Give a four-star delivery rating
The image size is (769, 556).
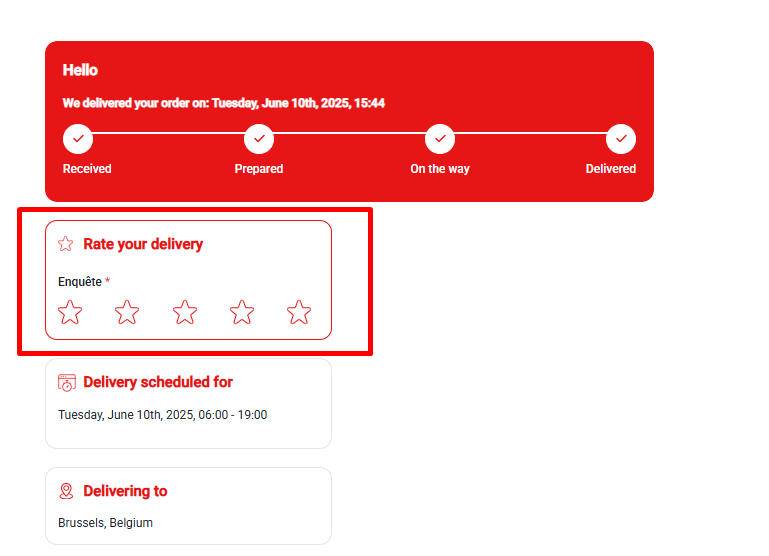click(x=242, y=312)
